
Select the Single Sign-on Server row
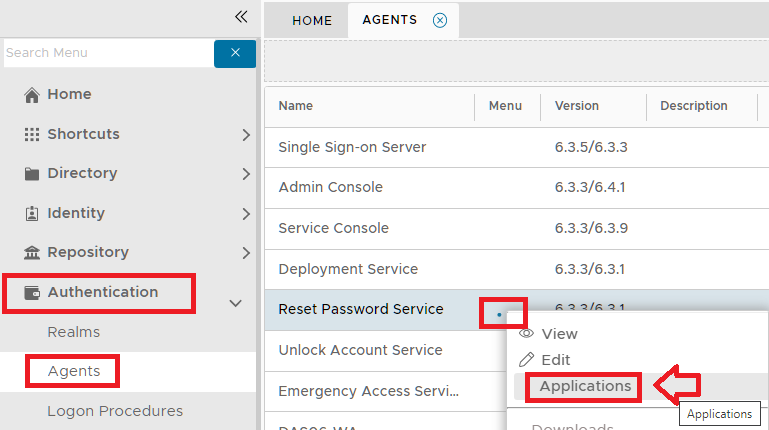352,147
